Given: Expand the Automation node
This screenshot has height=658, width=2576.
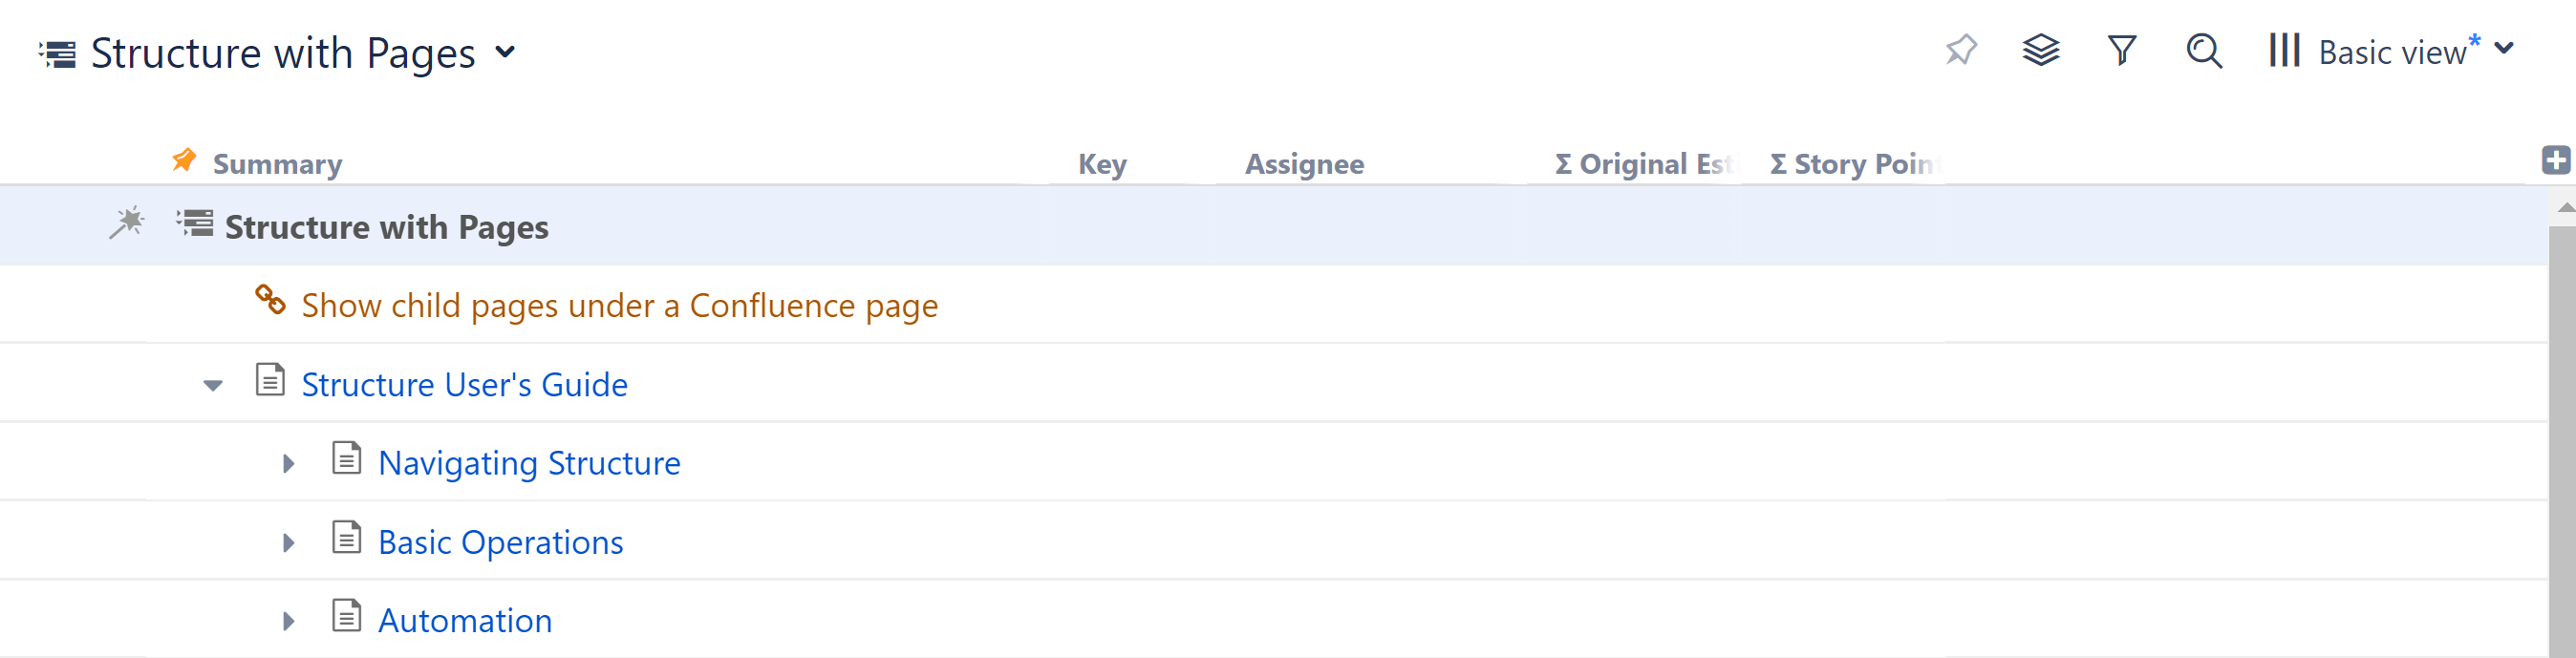Looking at the screenshot, I should 289,622.
